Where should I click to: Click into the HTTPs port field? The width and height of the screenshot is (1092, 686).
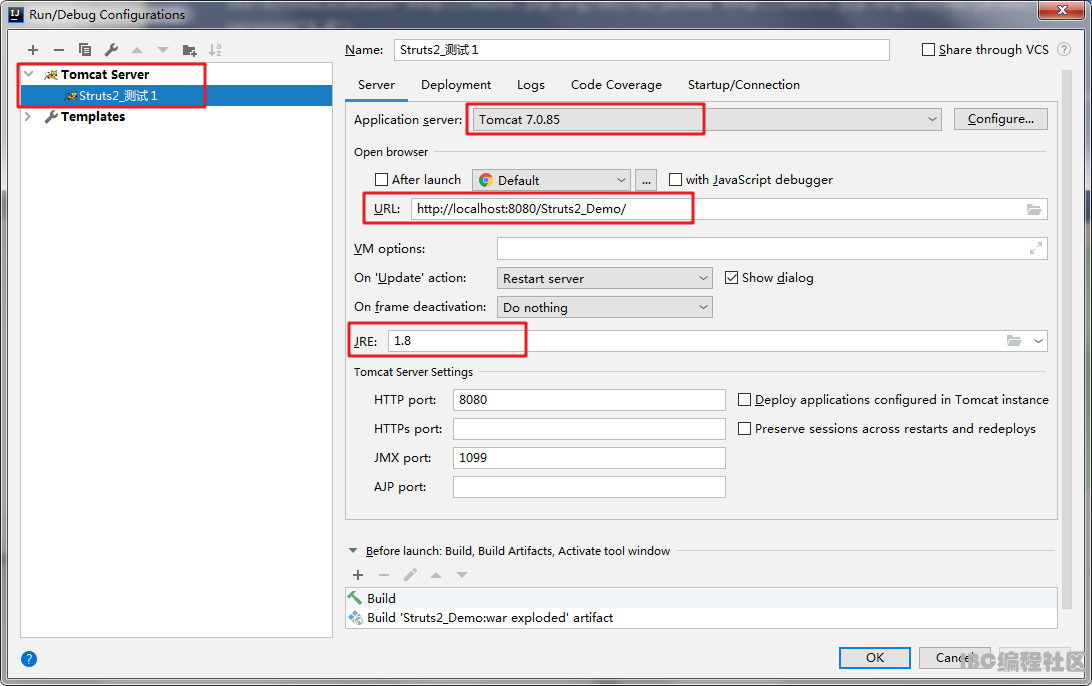tap(589, 429)
